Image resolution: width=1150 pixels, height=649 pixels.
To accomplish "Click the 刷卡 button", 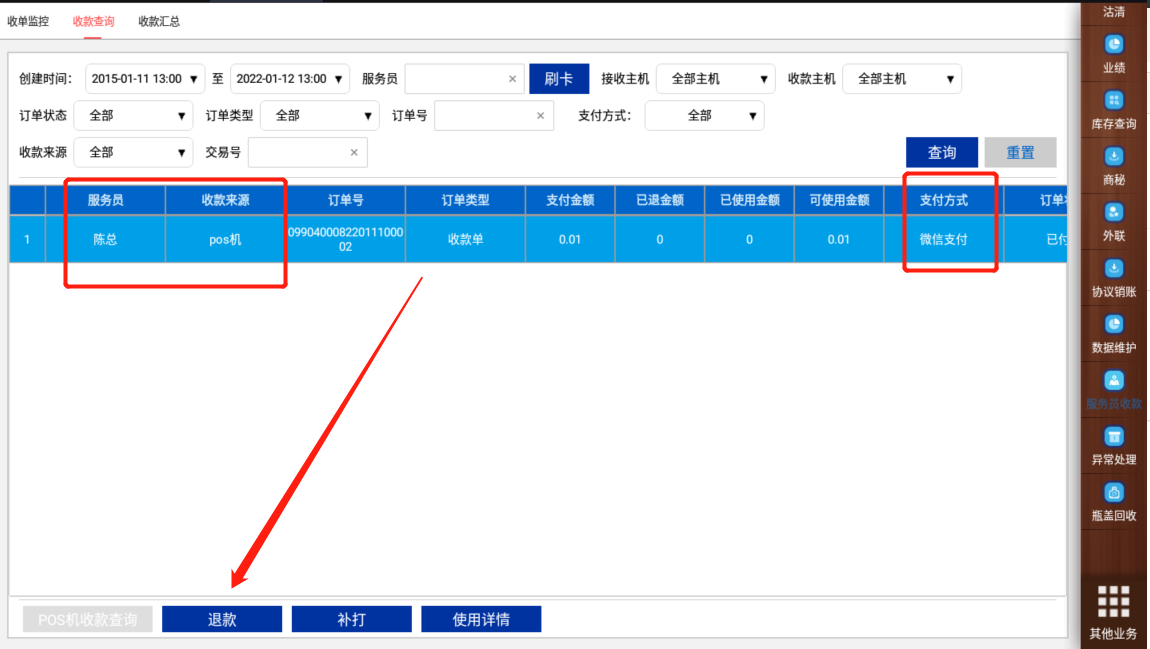I will [x=559, y=79].
